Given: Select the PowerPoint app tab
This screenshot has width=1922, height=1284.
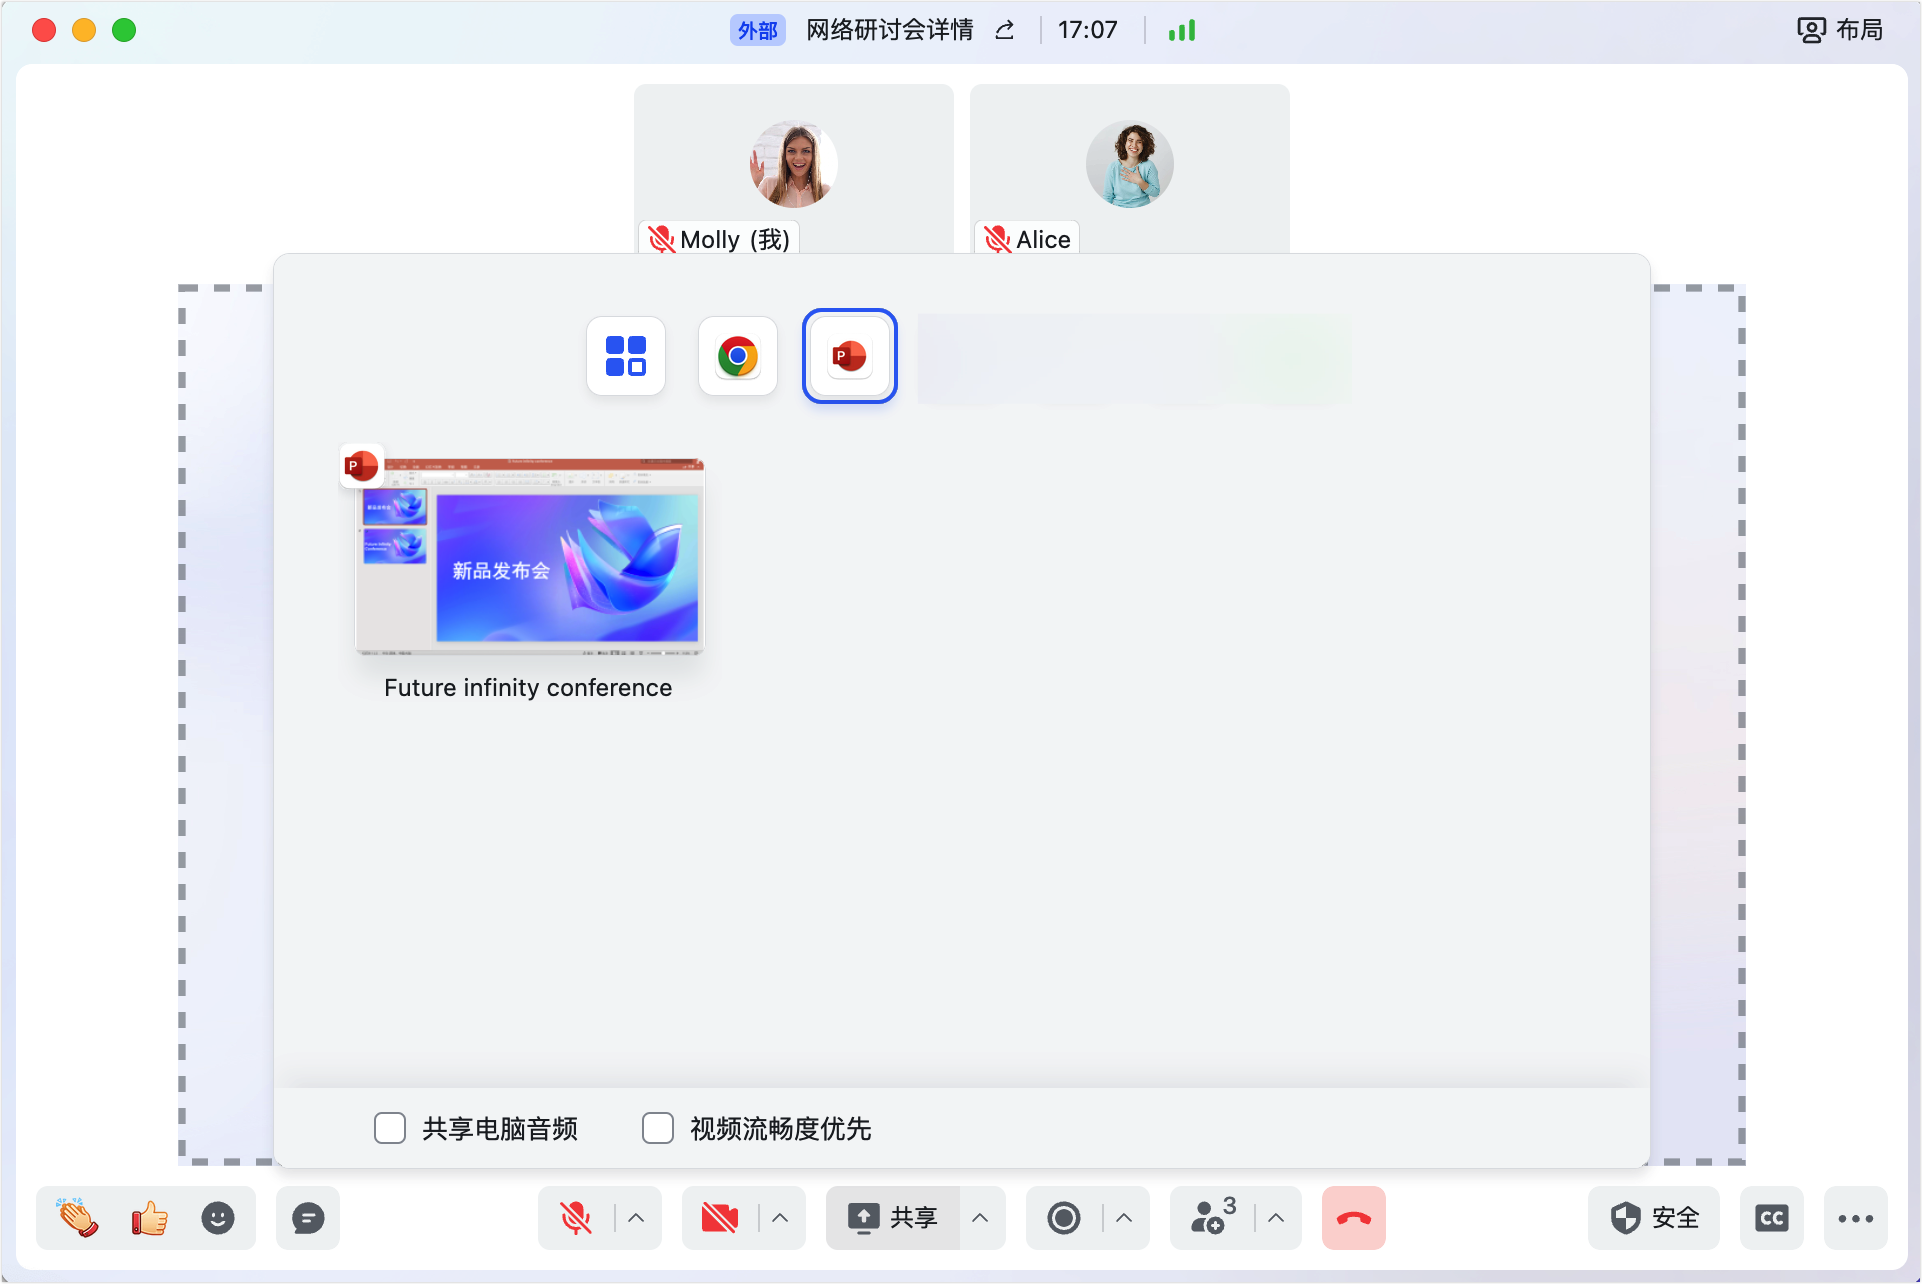Looking at the screenshot, I should point(850,356).
